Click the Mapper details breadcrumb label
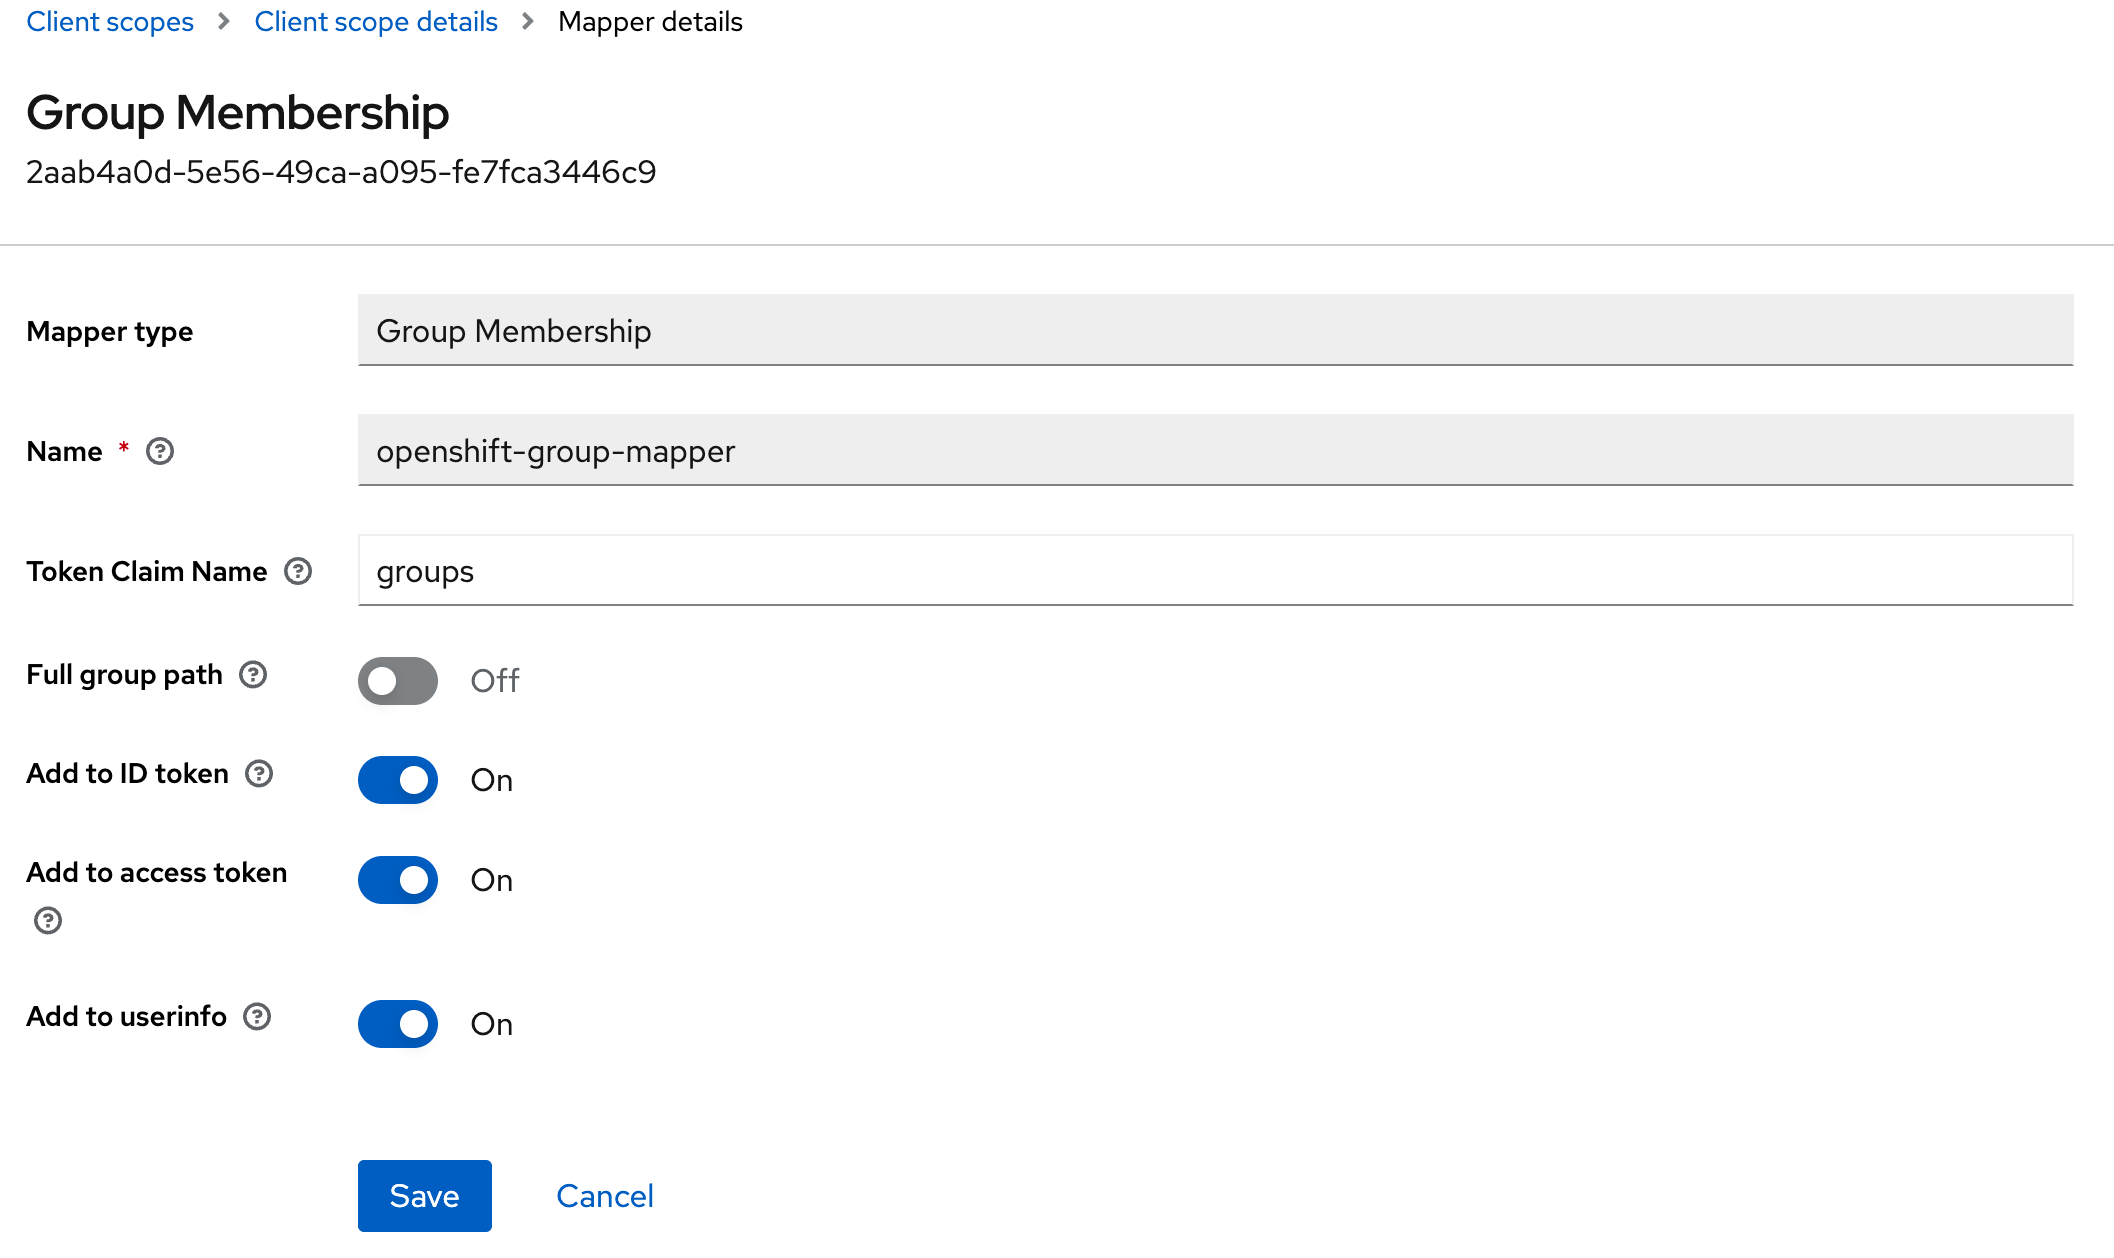 coord(651,21)
